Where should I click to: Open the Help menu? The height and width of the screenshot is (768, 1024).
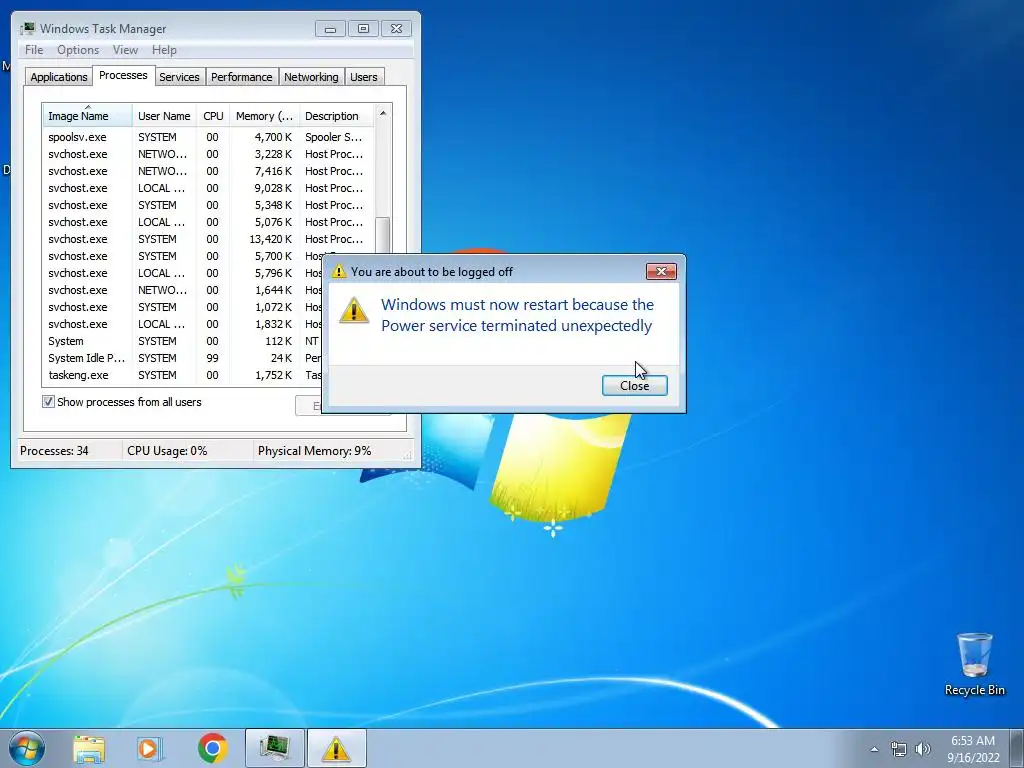point(164,50)
